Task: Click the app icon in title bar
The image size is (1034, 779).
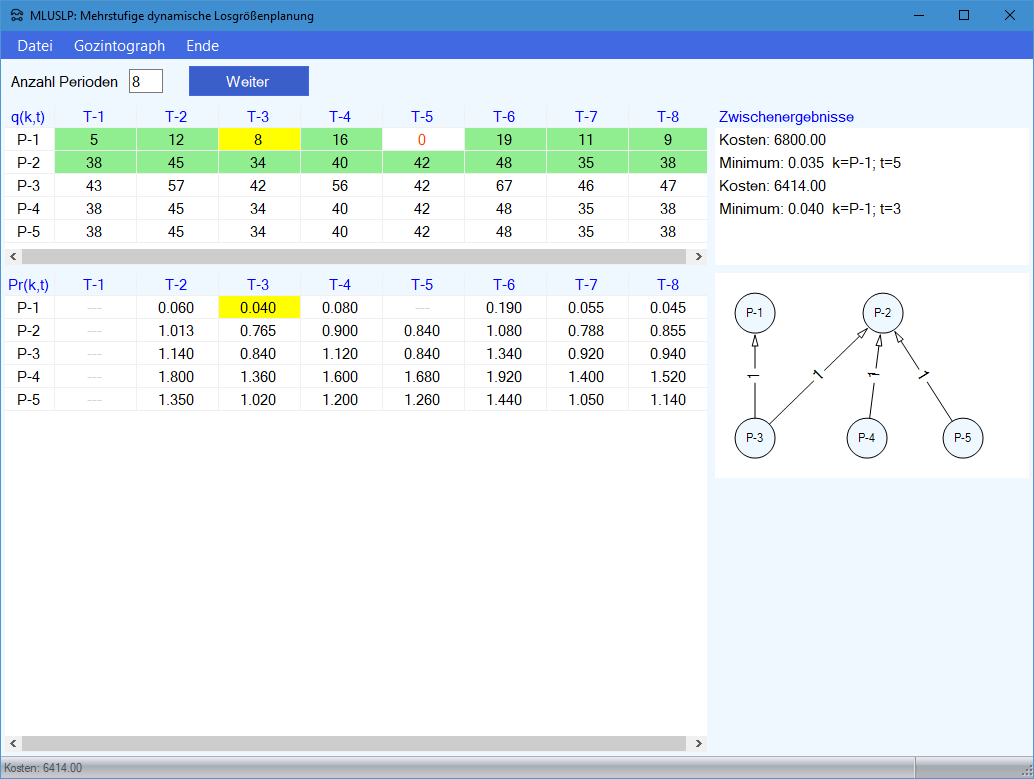Action: [x=17, y=15]
